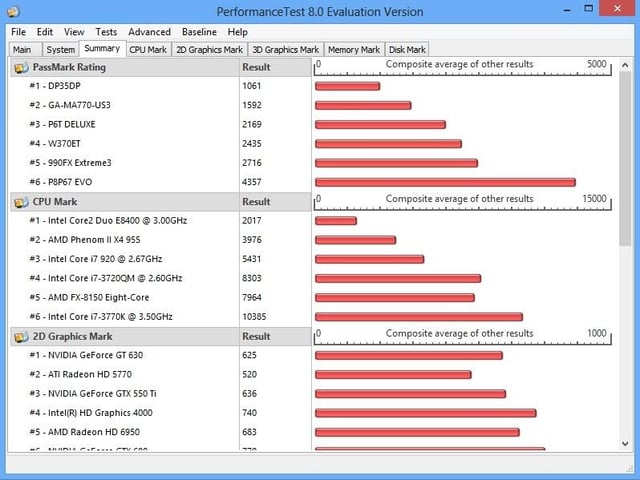The height and width of the screenshot is (480, 640).
Task: Switch to the Memory Mark tab
Action: click(354, 50)
